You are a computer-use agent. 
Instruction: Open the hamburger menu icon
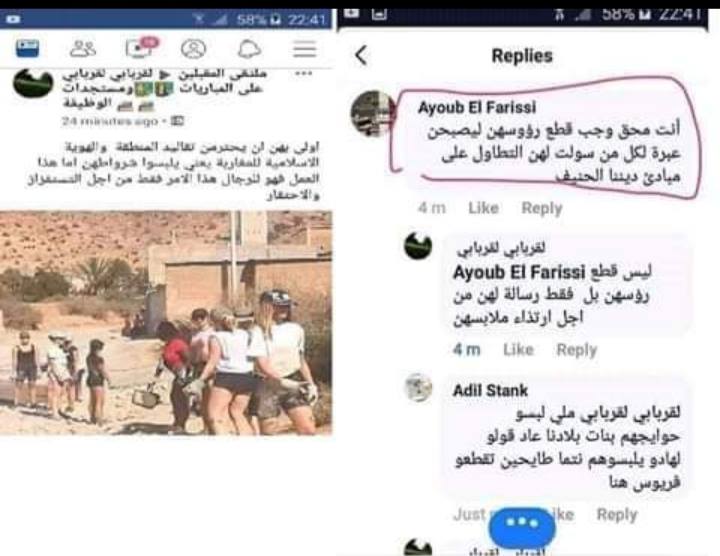coord(305,49)
